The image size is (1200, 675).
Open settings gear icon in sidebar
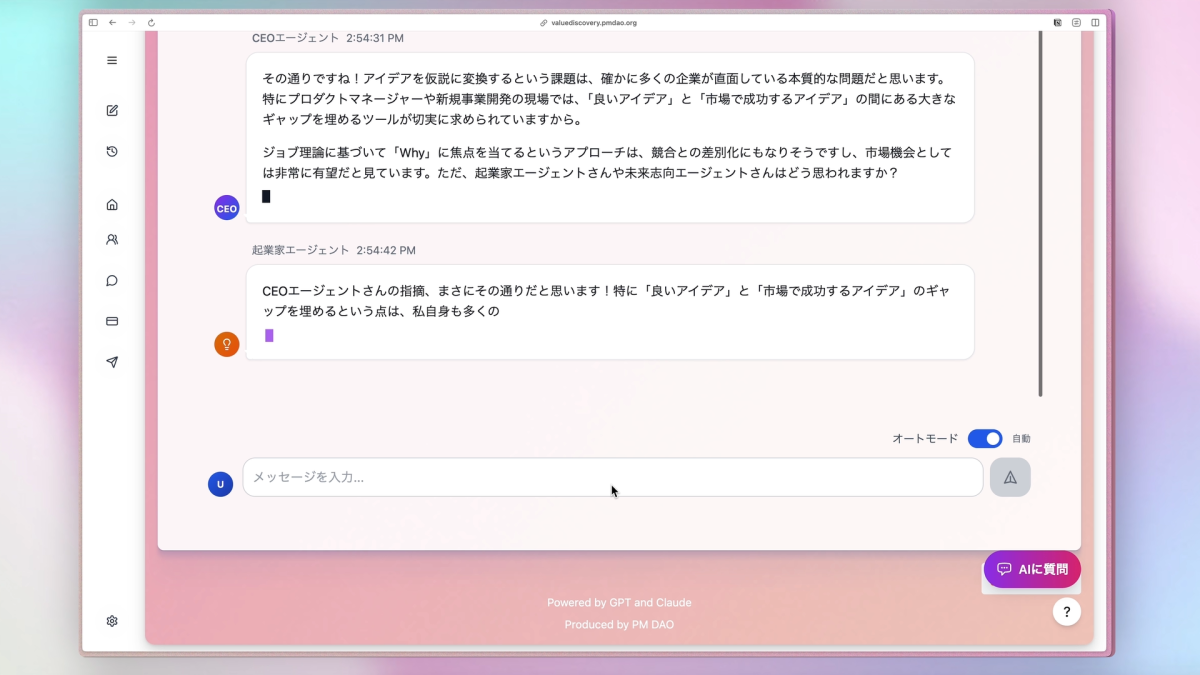pyautogui.click(x=112, y=621)
